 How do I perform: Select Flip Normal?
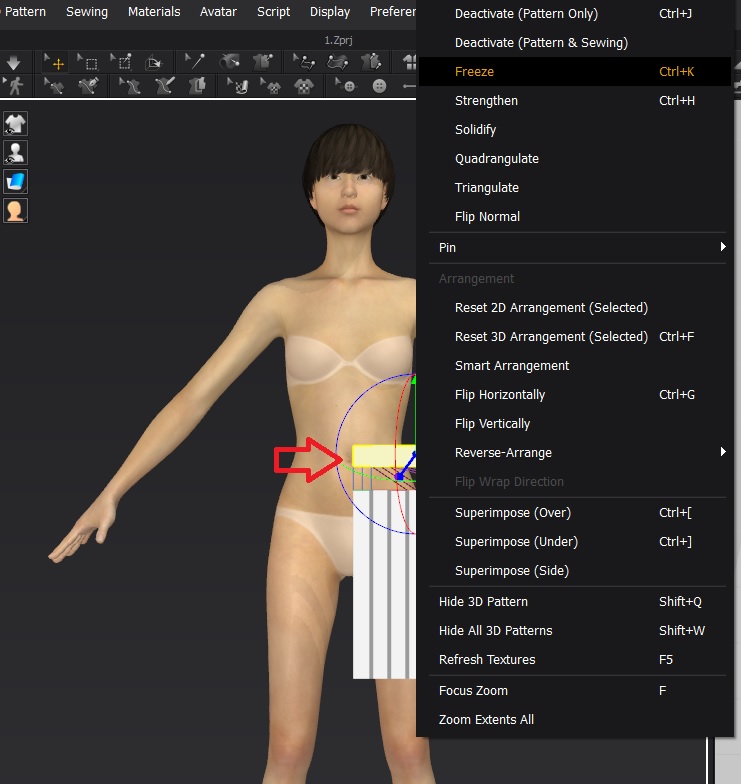(574, 216)
